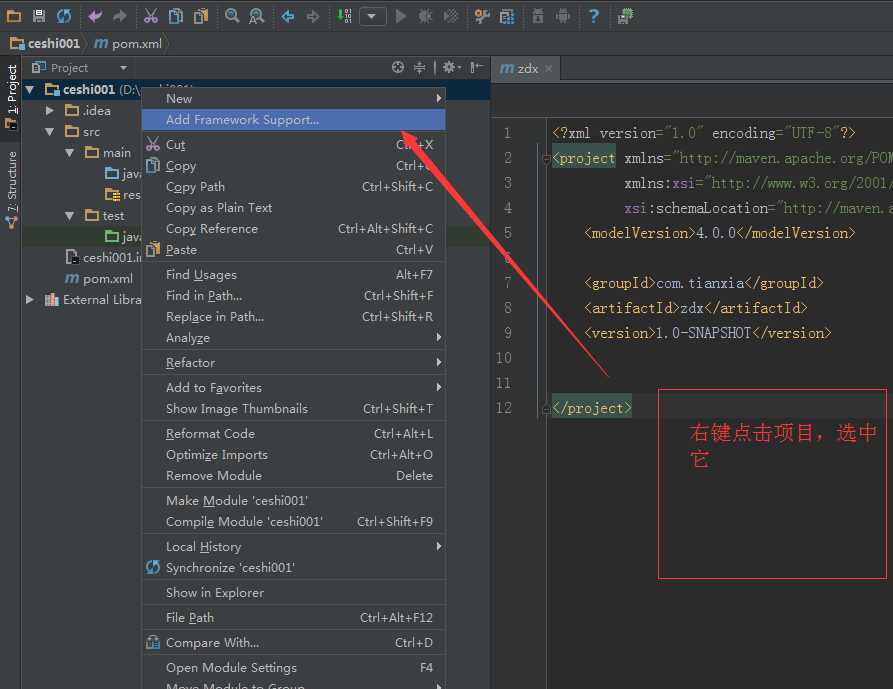
Task: Open the Refactor submenu
Action: [293, 363]
